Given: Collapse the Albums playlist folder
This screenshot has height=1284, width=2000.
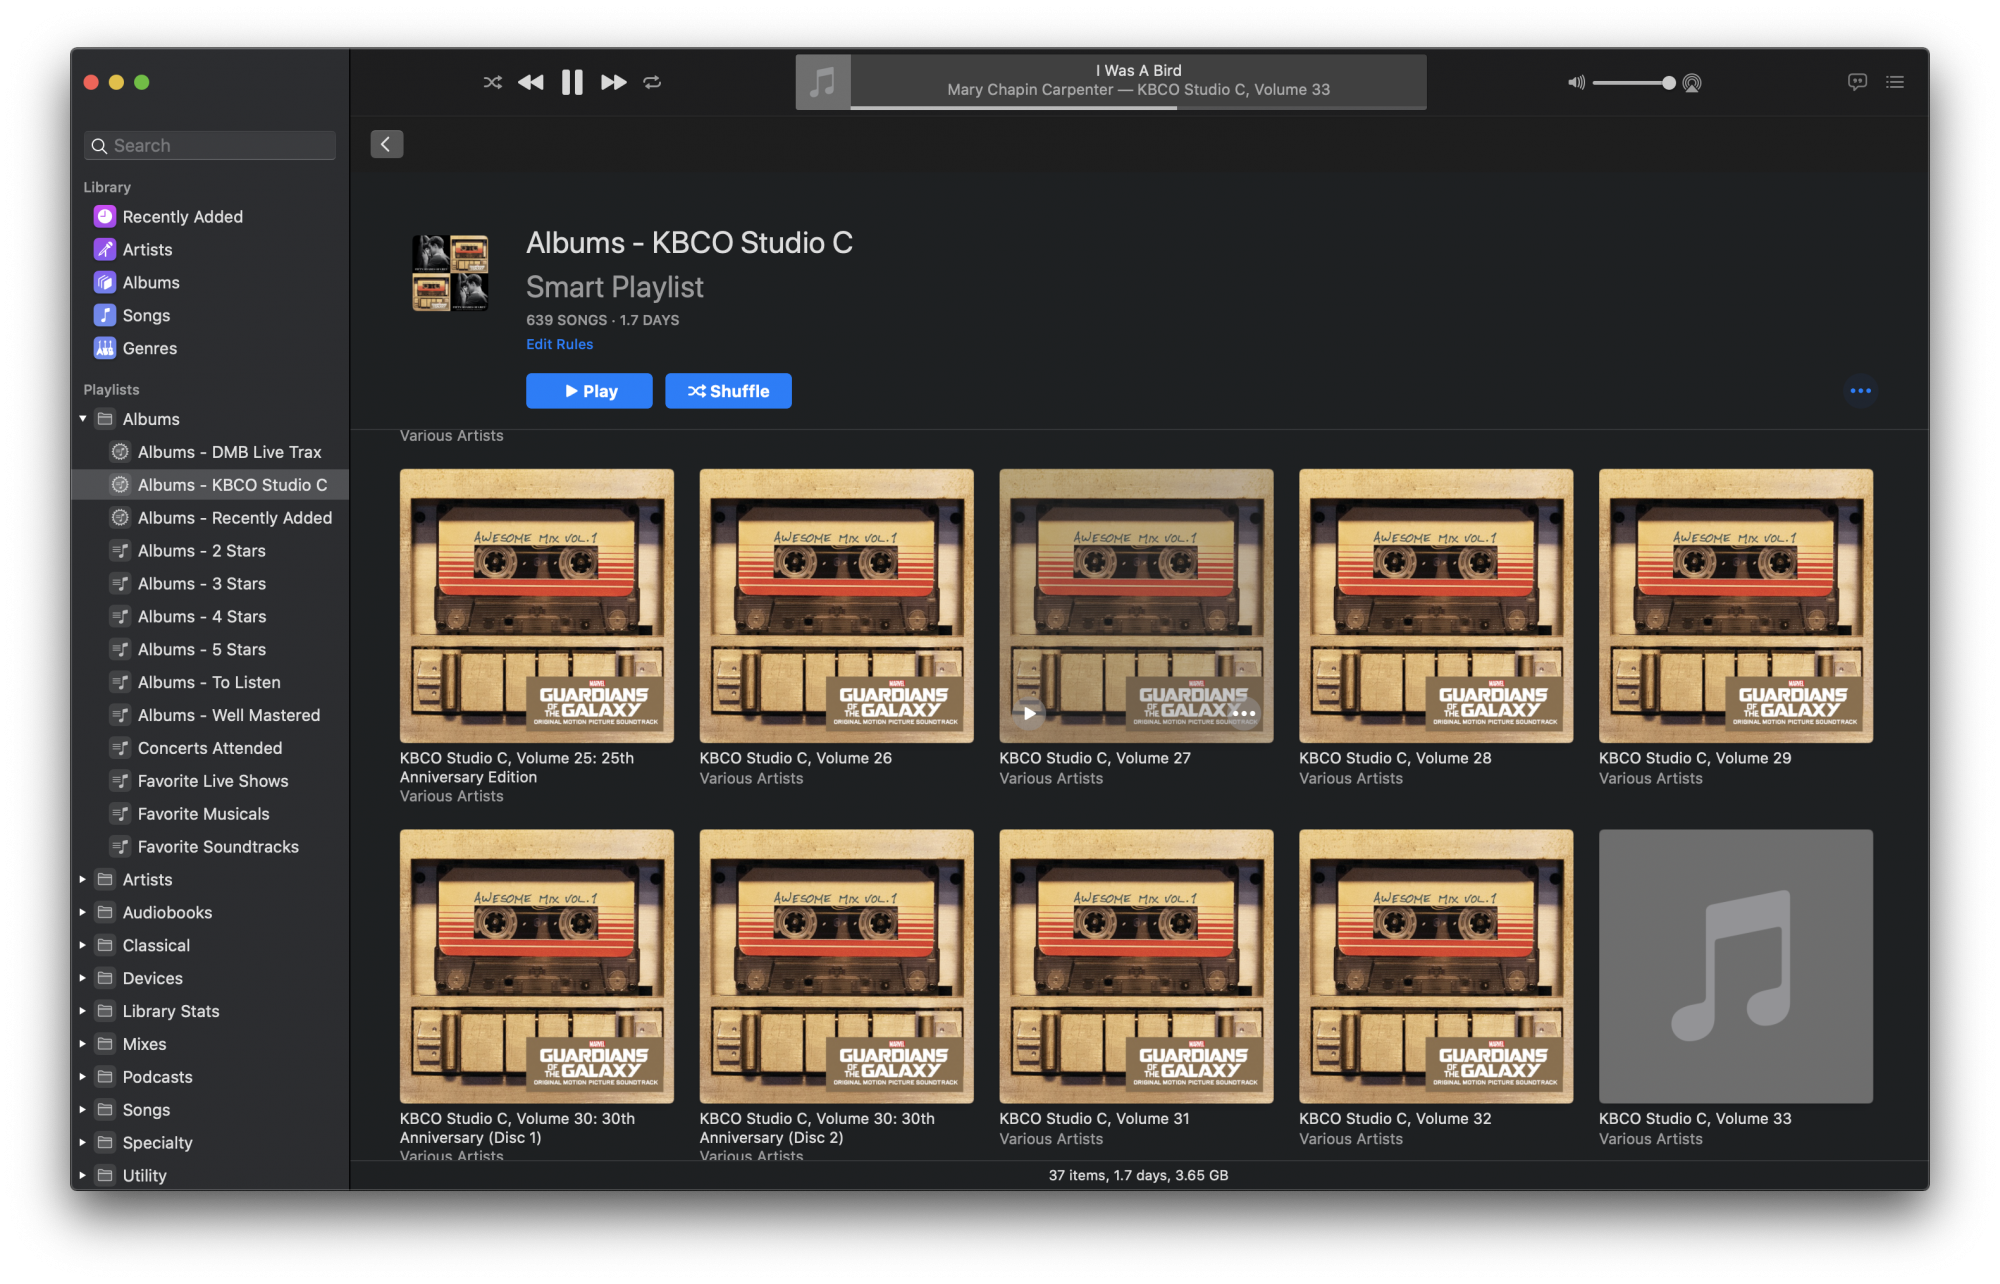Looking at the screenshot, I should click(x=83, y=419).
